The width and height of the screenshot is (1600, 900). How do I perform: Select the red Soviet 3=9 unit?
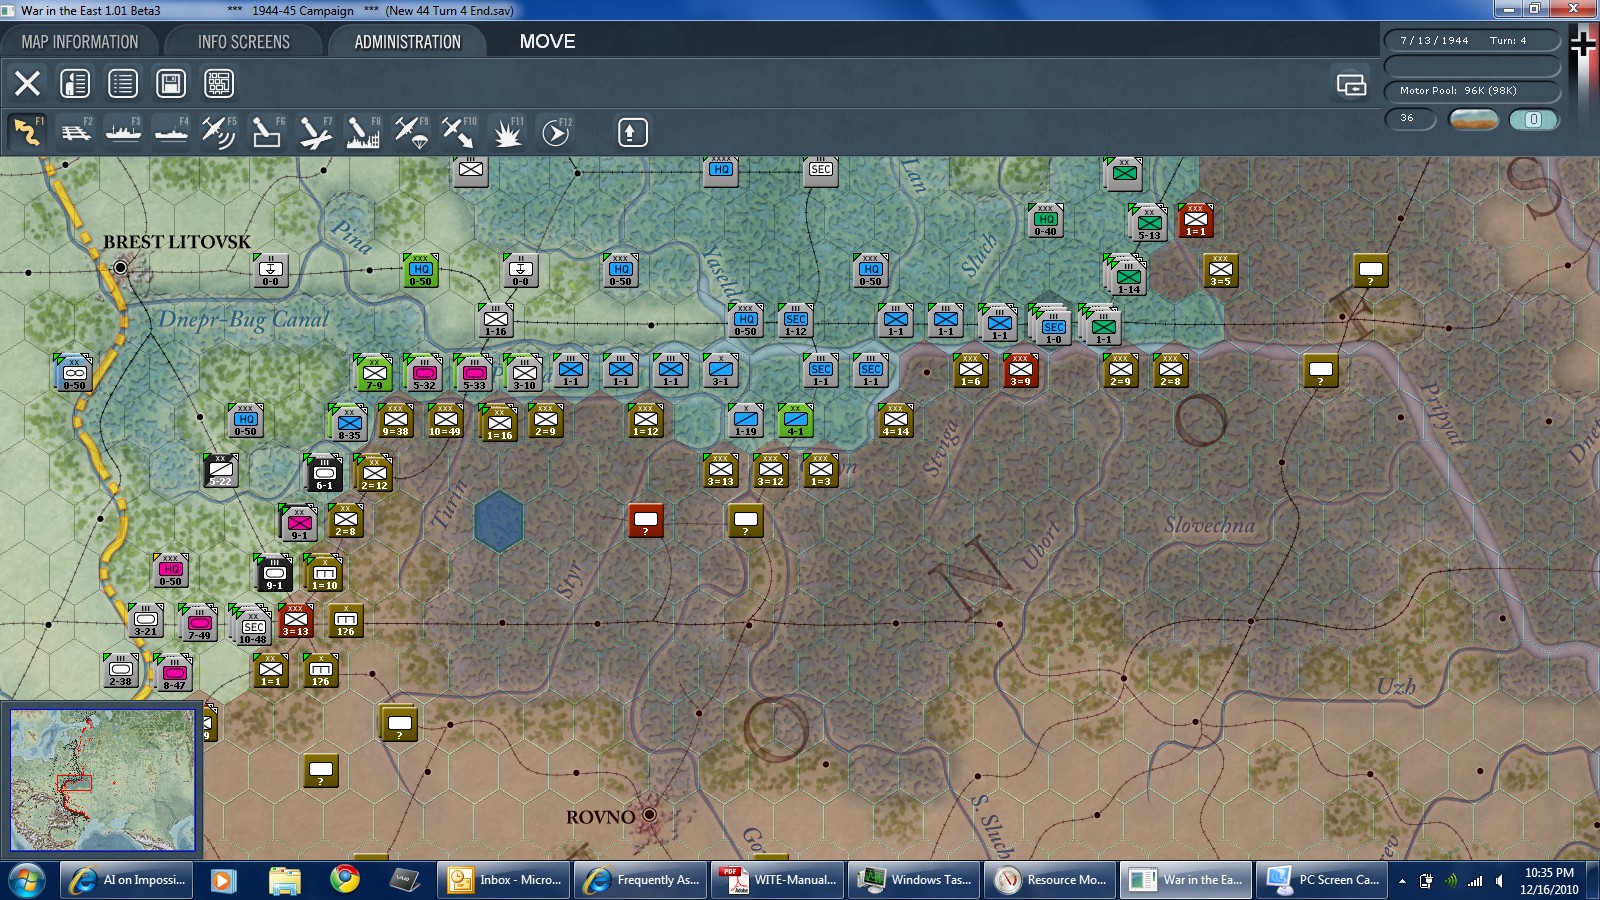[1020, 371]
